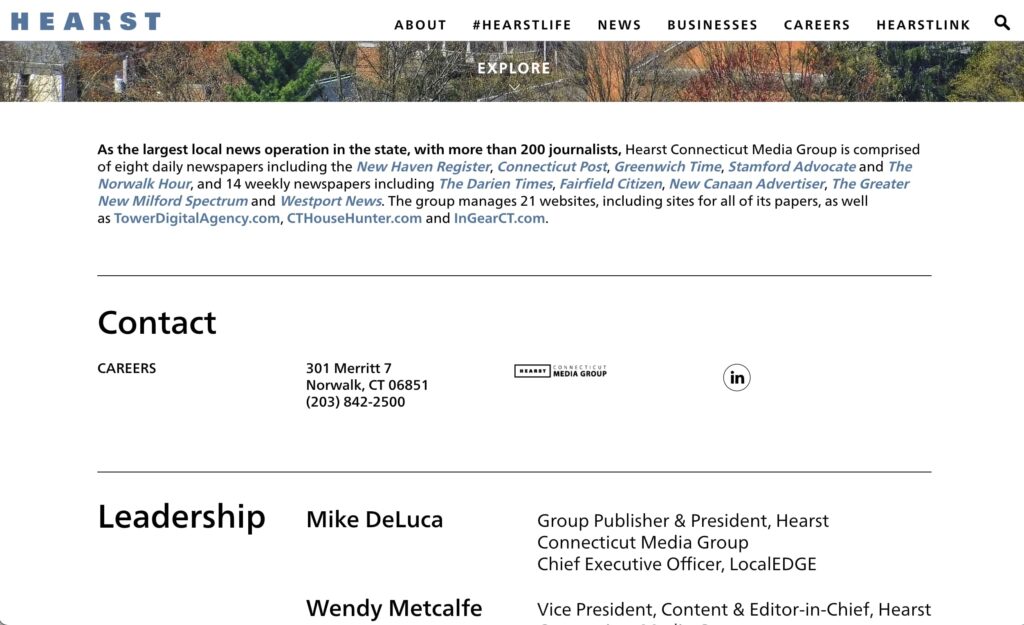1024x625 pixels.
Task: Click the search magnifier icon
Action: point(1002,23)
